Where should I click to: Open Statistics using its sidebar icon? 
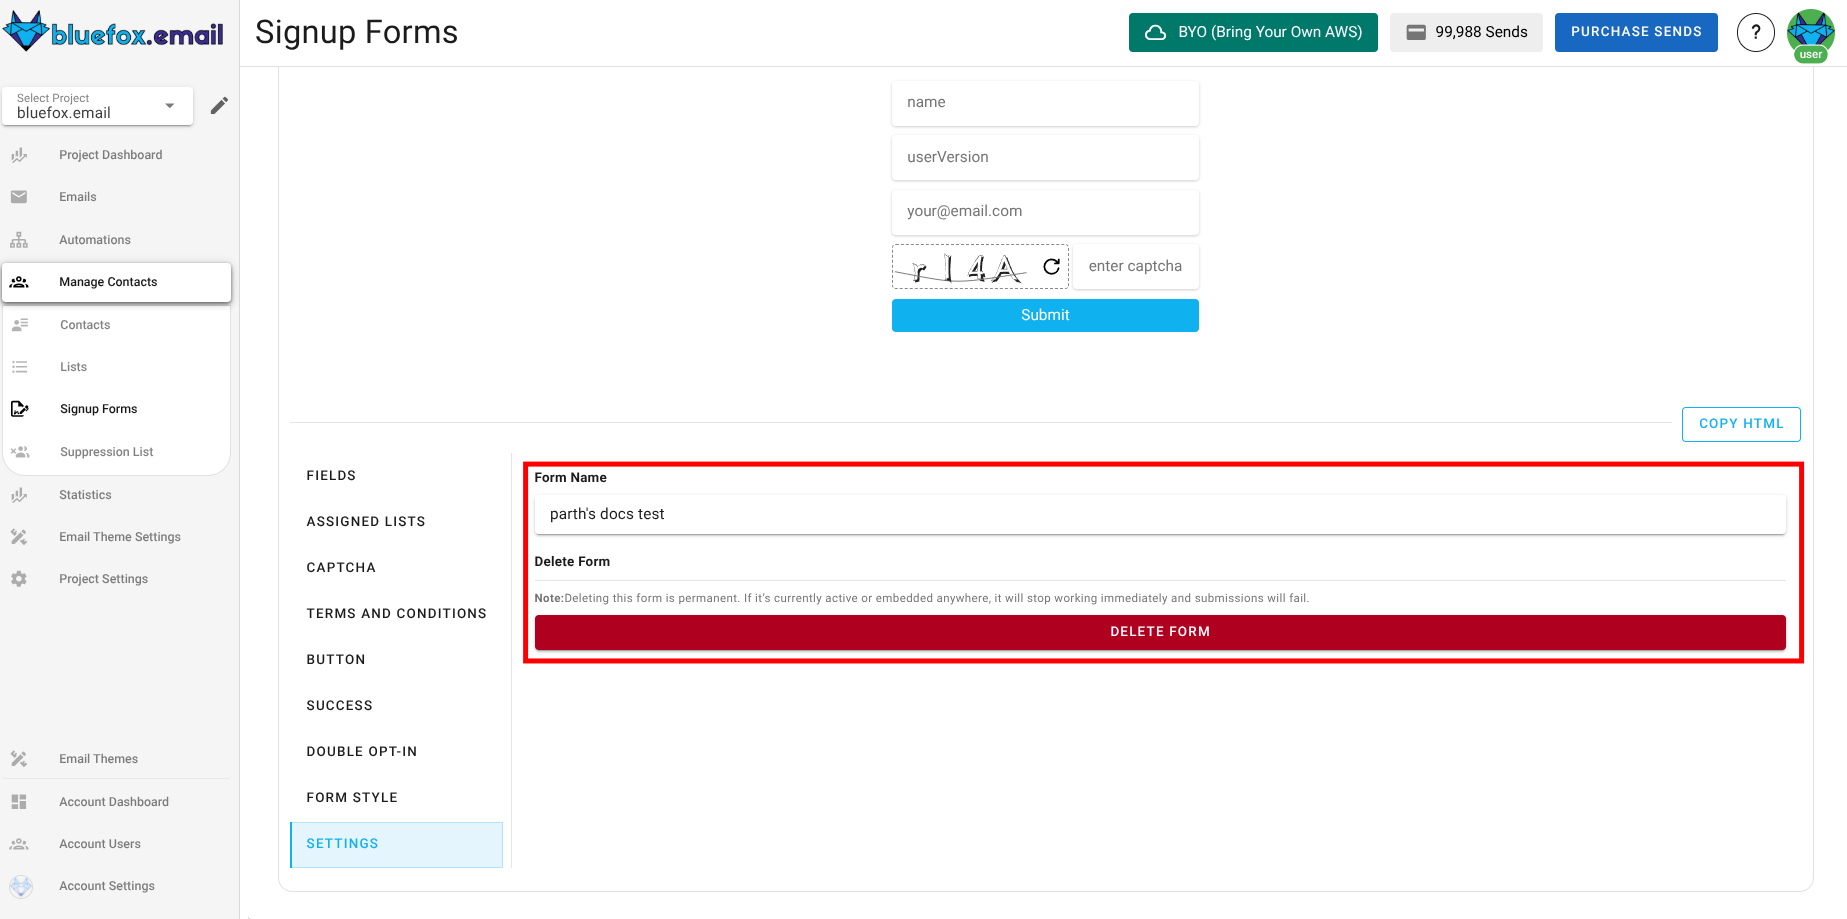point(20,494)
